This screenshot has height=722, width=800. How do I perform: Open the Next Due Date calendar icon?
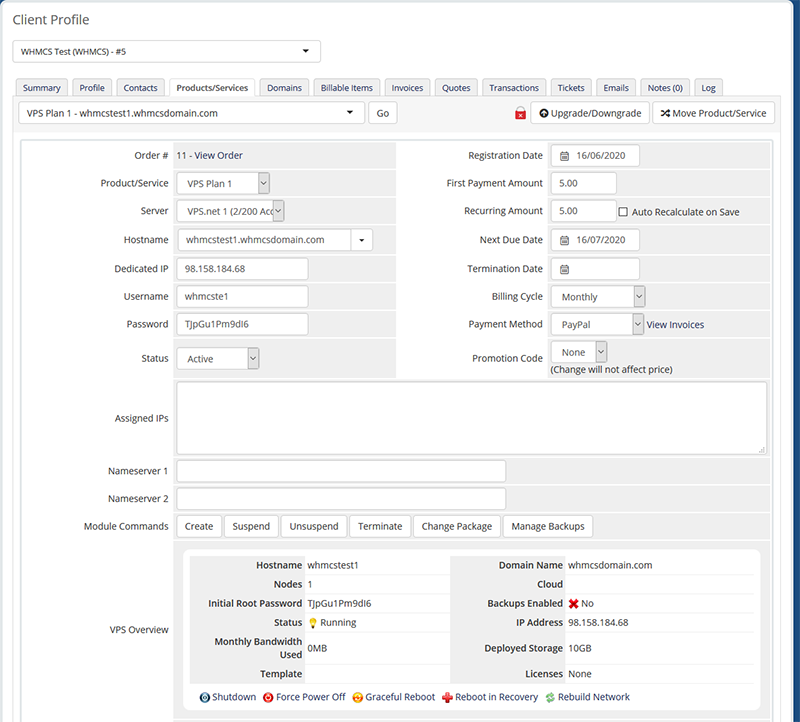[x=564, y=240]
